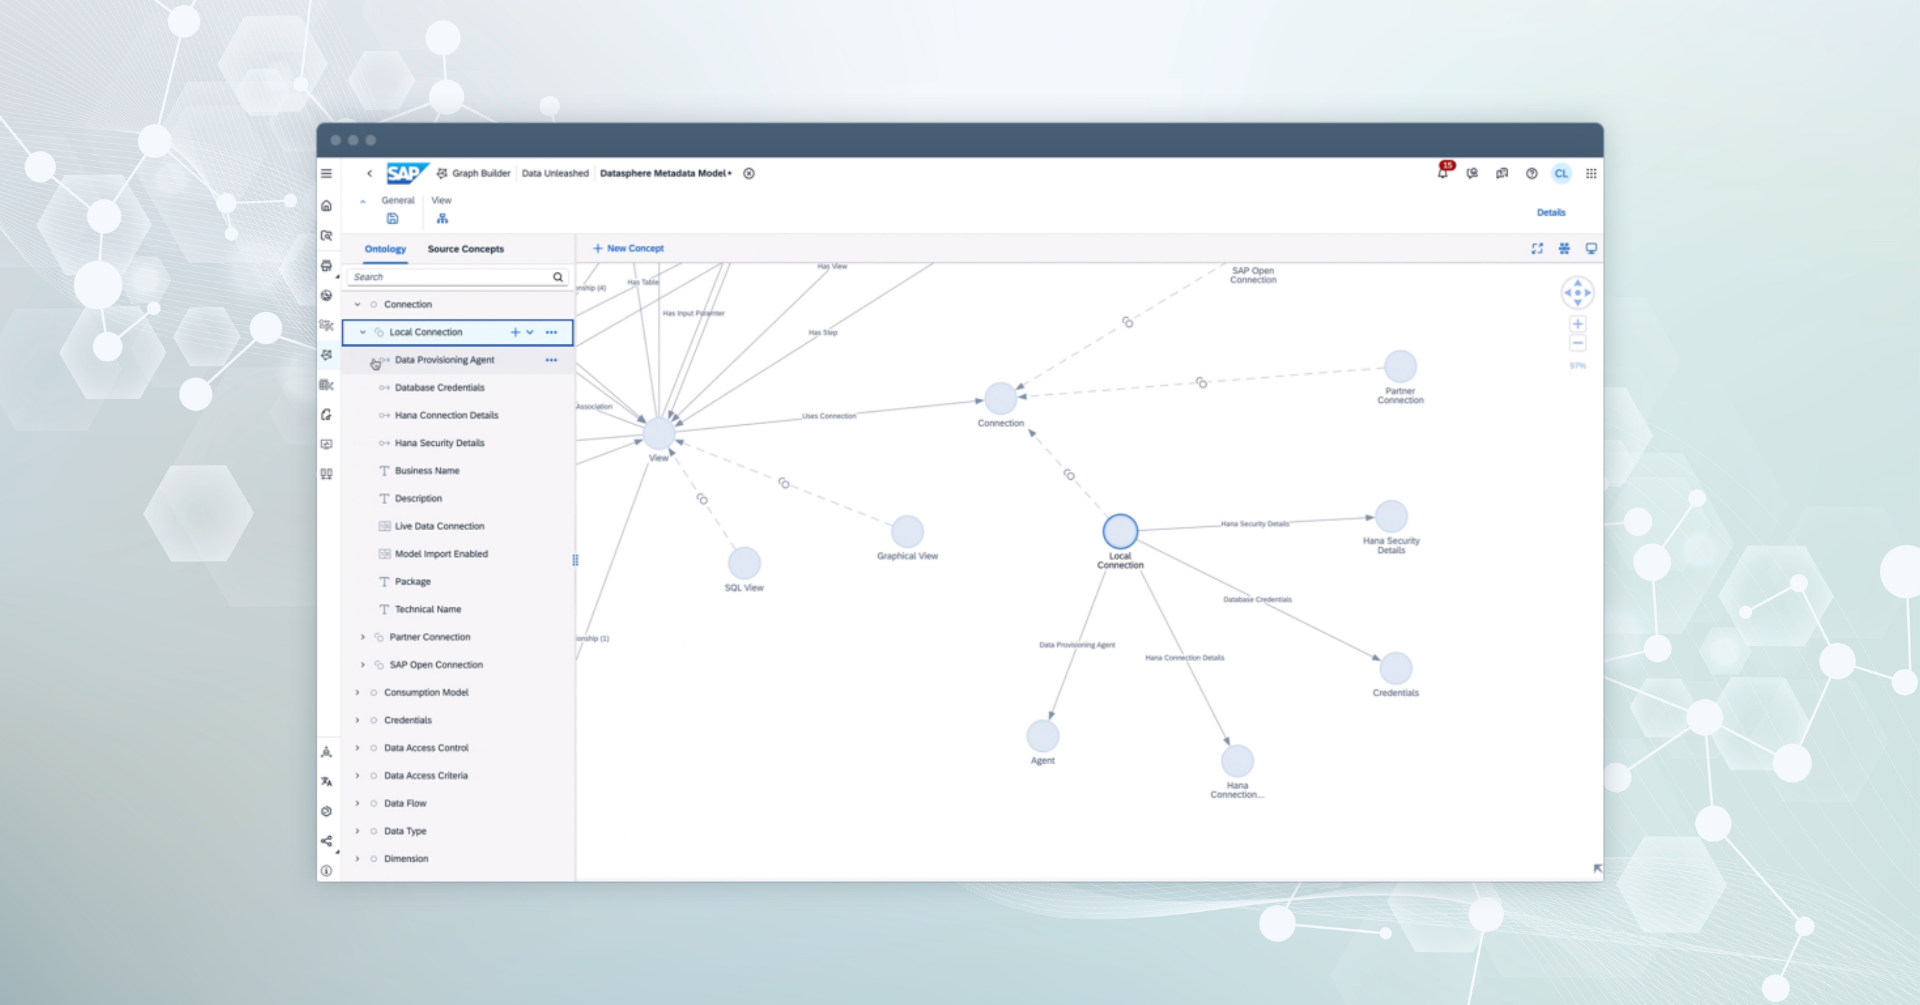This screenshot has height=1005, width=1920.
Task: Click the Search input field
Action: click(x=458, y=277)
